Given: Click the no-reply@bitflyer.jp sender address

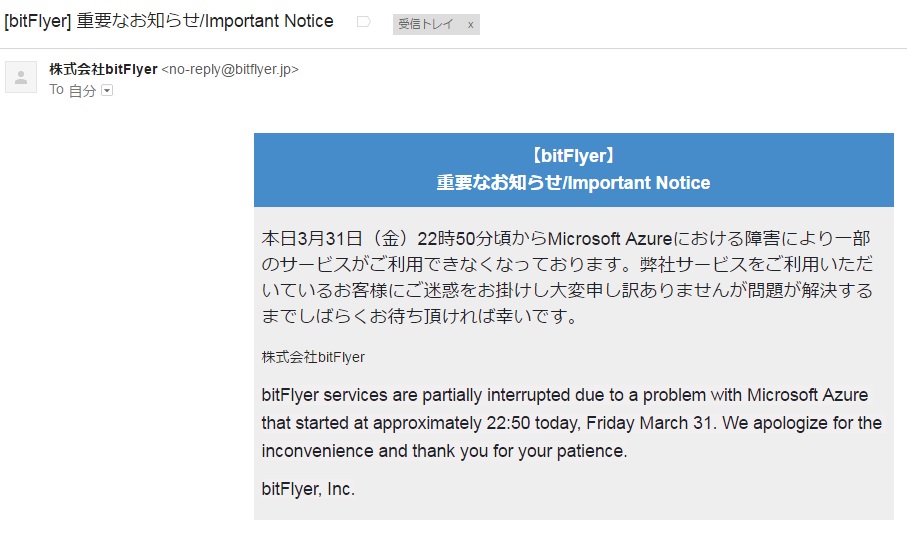Looking at the screenshot, I should point(230,69).
